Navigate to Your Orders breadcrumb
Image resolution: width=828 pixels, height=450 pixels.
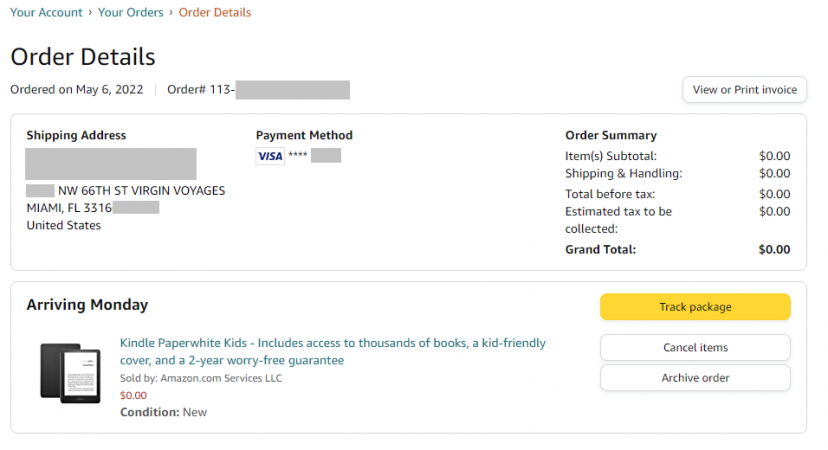coord(130,12)
